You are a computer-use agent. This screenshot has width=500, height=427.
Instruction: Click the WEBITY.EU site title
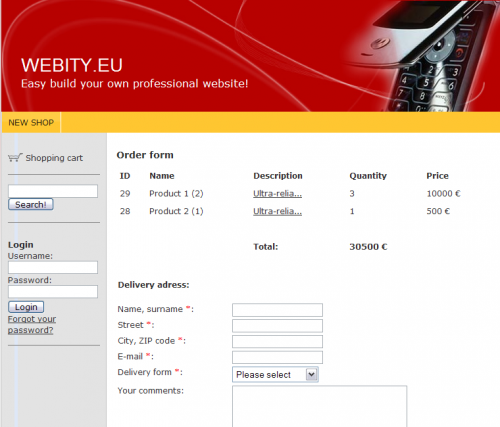click(72, 65)
